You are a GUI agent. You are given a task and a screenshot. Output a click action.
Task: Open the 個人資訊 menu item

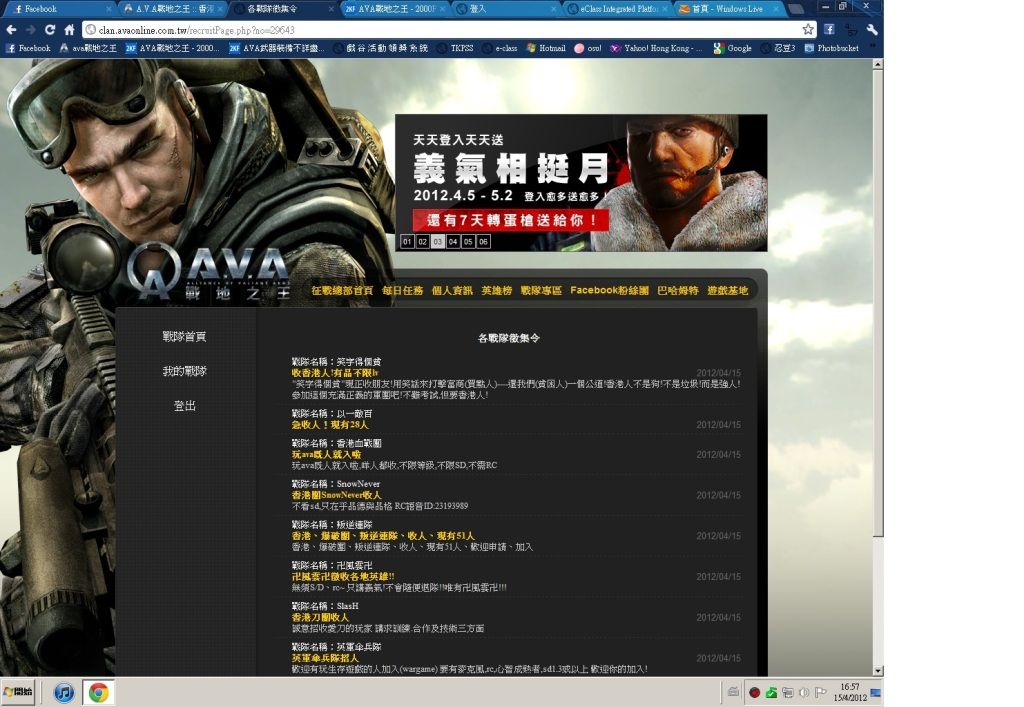coord(452,291)
